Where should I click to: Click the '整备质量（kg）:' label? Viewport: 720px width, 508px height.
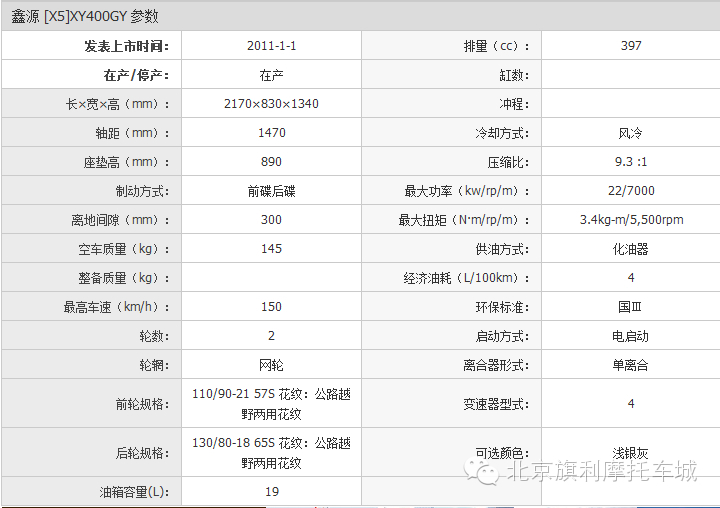pyautogui.click(x=124, y=277)
